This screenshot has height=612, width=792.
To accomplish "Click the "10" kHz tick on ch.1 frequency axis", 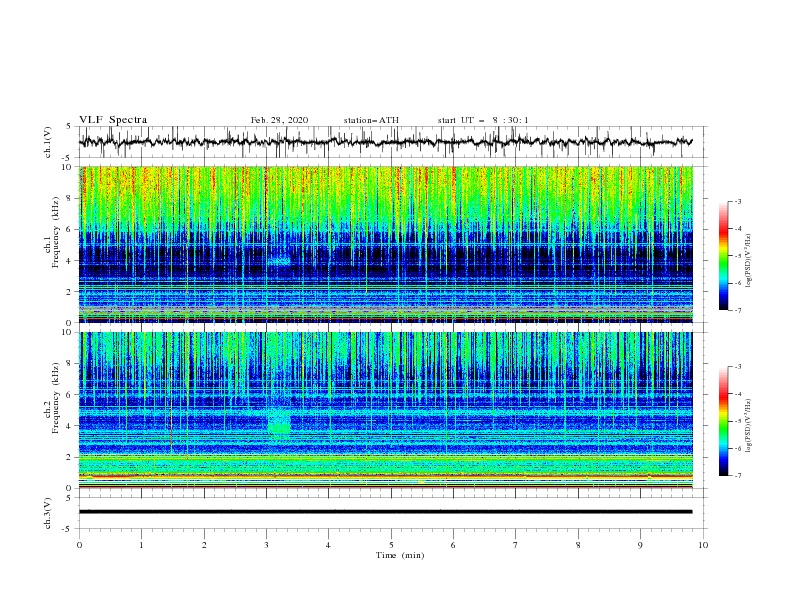I will tap(68, 167).
